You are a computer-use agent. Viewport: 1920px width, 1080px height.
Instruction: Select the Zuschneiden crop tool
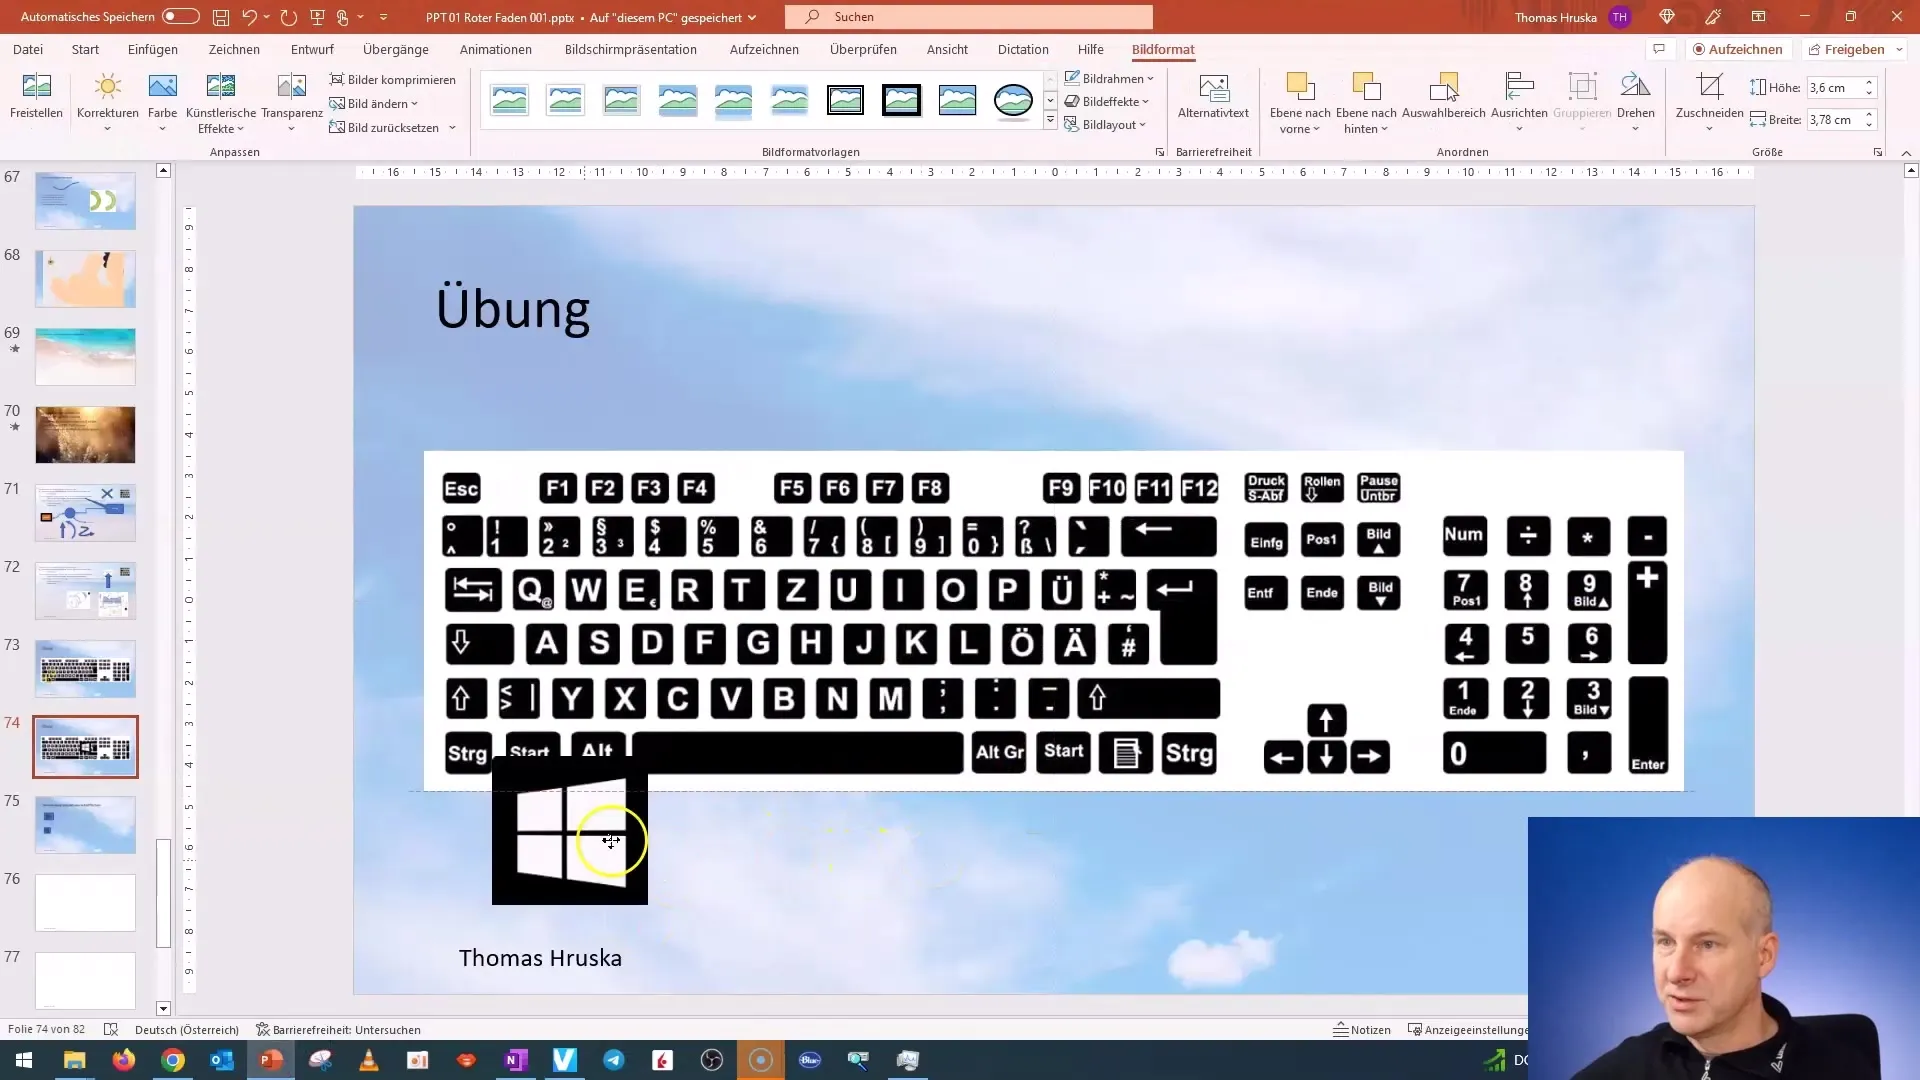(1709, 88)
